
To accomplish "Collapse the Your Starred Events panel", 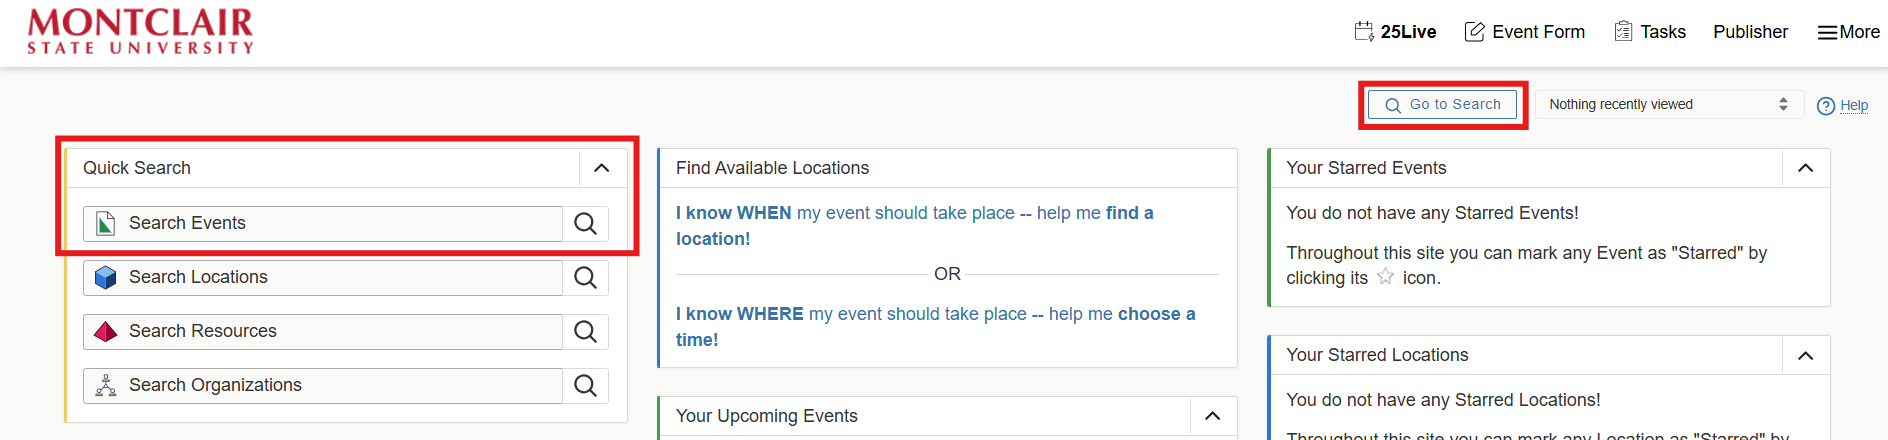I will (x=1805, y=168).
